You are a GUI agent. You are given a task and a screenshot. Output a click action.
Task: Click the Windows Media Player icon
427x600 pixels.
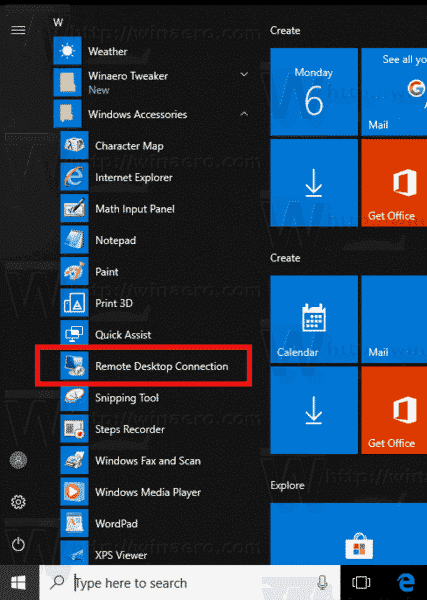[74, 492]
